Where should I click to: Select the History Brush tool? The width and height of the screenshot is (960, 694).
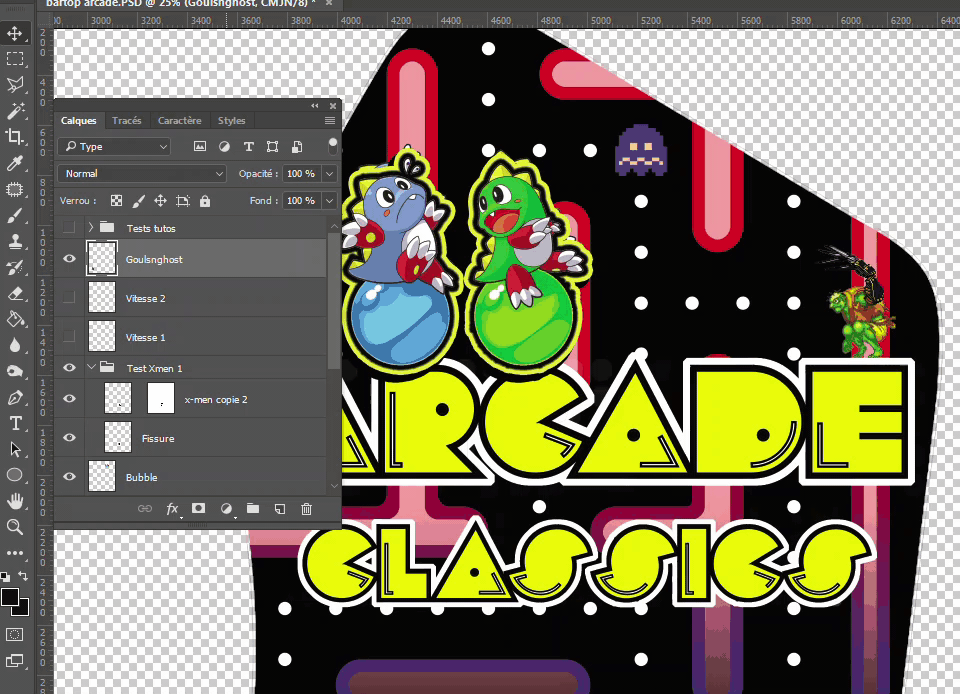15,267
